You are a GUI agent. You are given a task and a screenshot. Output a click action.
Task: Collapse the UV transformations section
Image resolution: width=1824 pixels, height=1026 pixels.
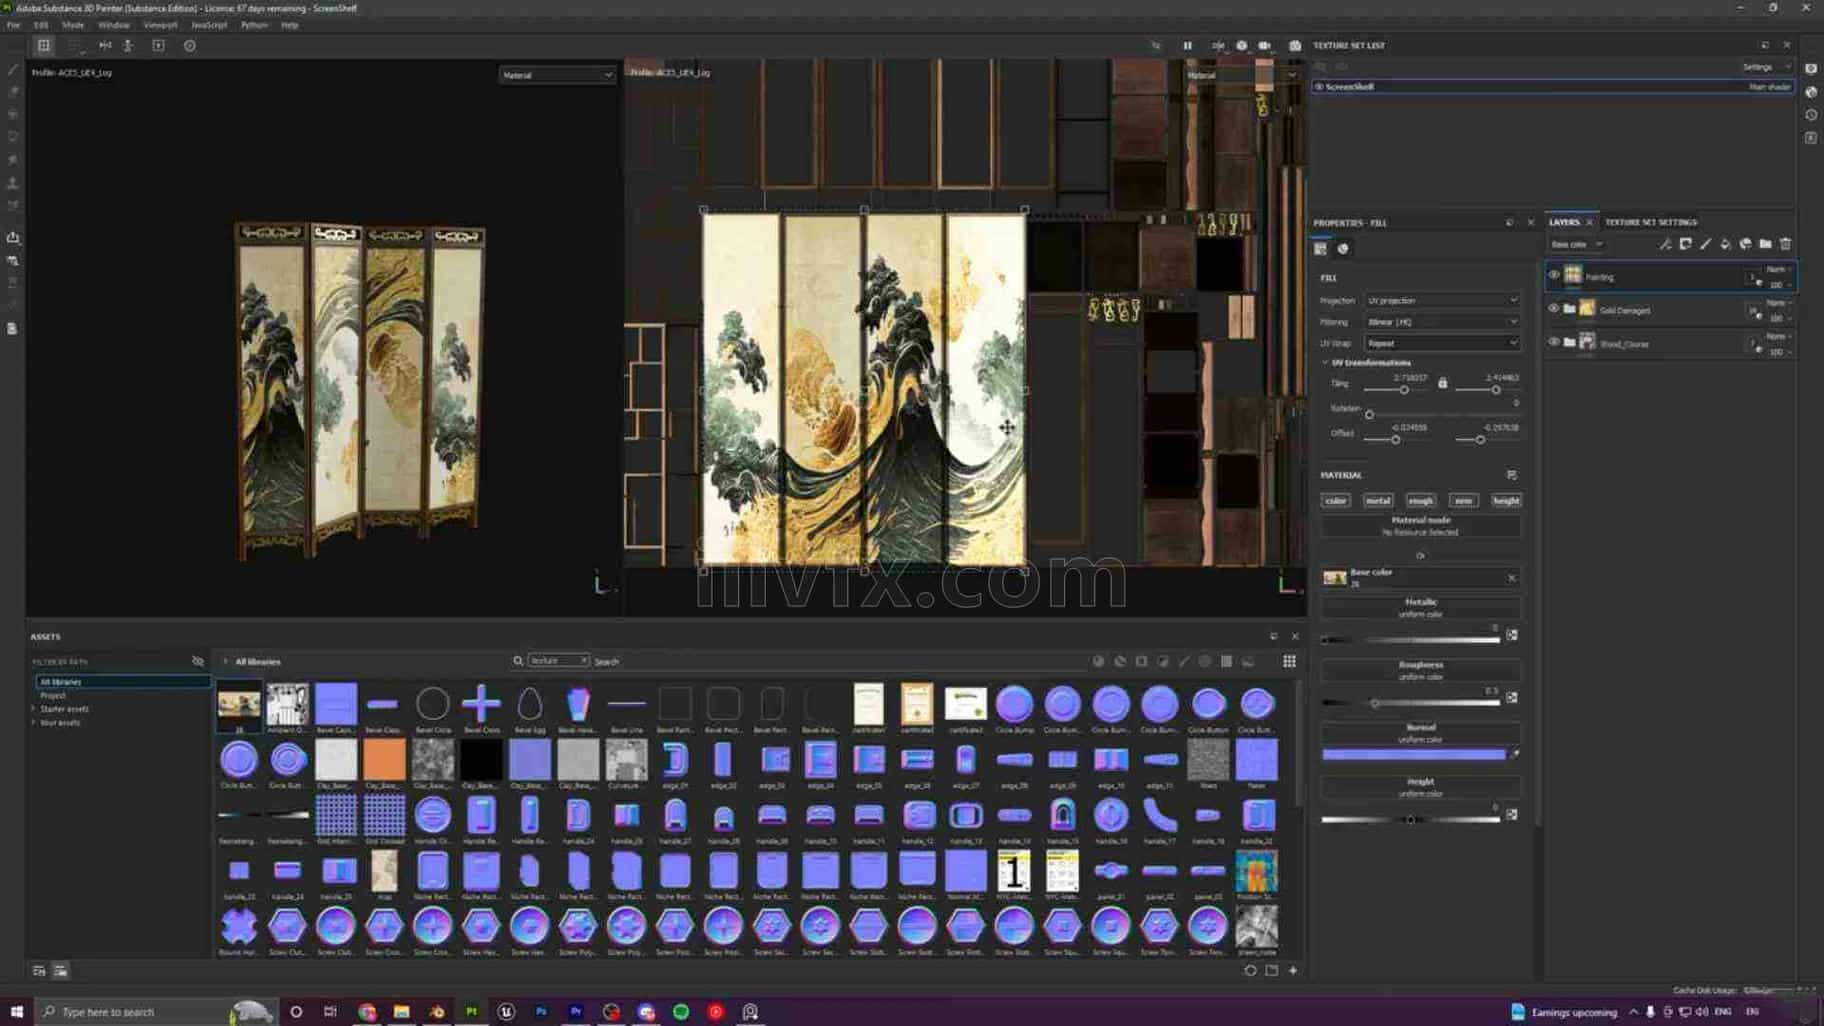pyautogui.click(x=1326, y=362)
